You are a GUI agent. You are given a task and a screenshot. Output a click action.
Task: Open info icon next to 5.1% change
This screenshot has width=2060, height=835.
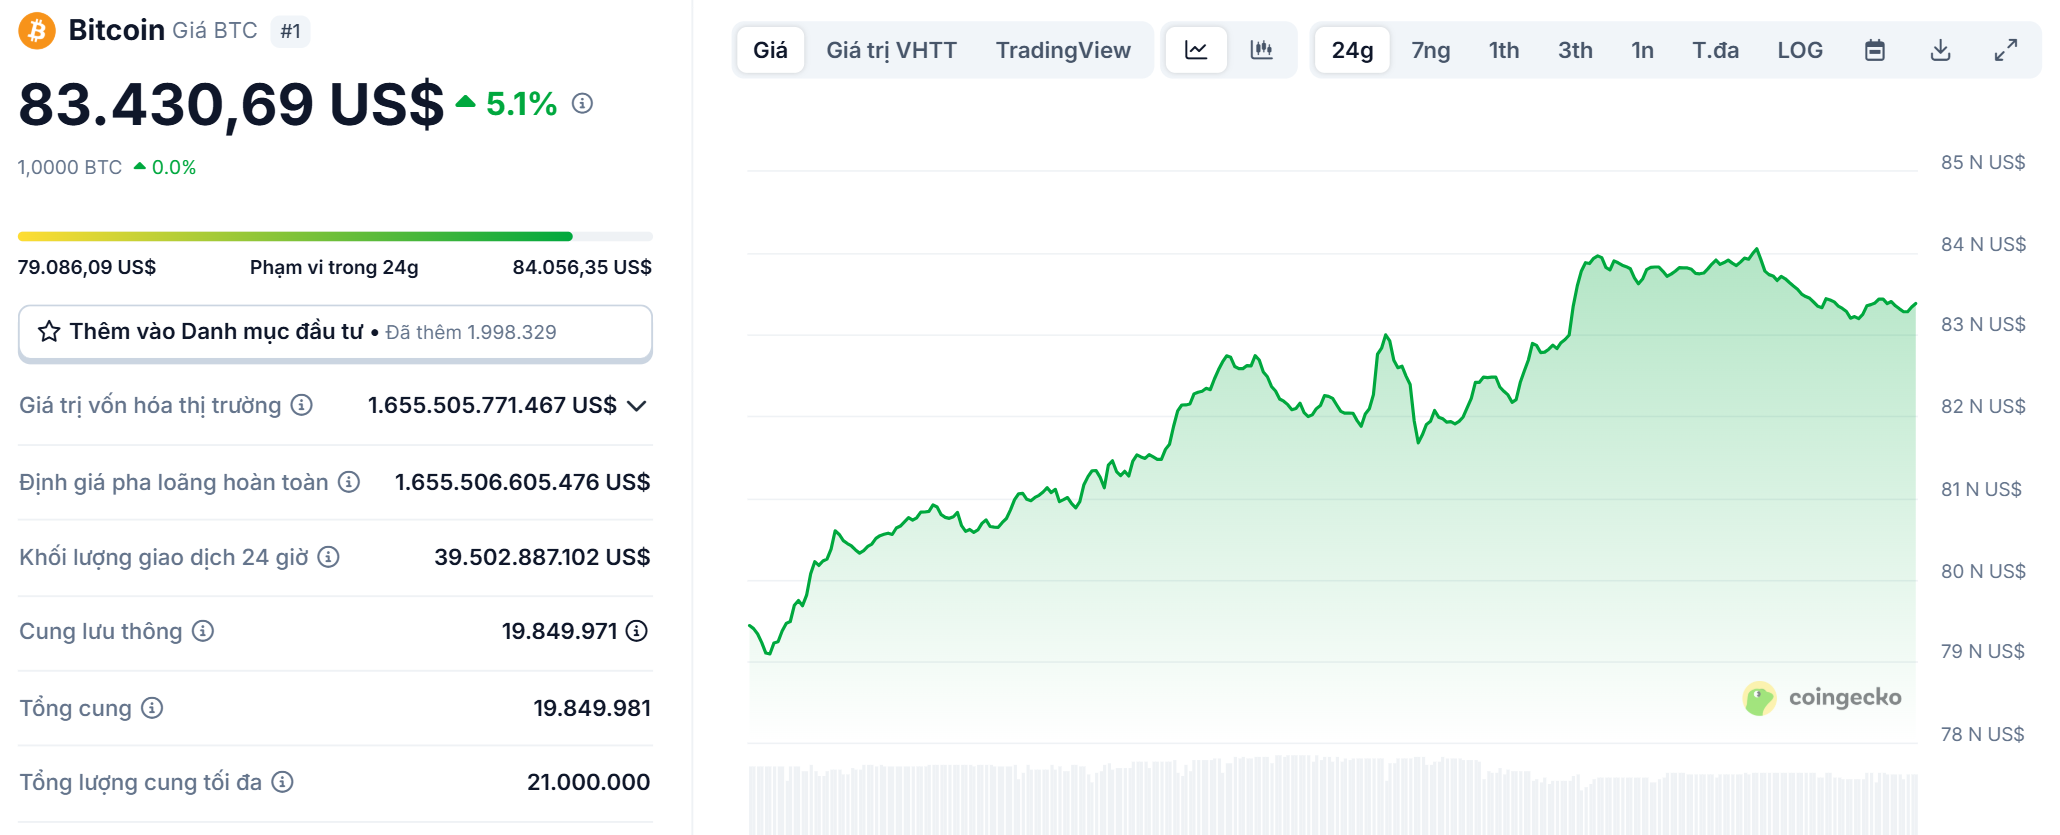coord(582,103)
